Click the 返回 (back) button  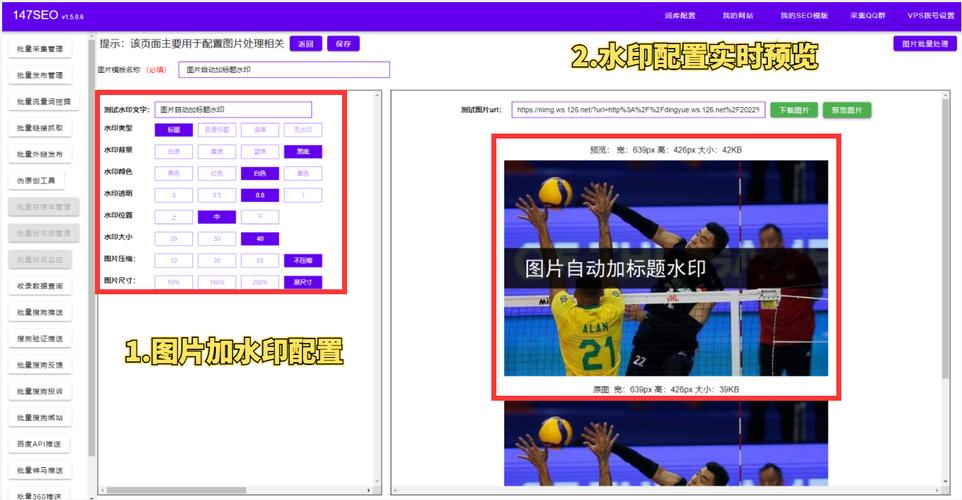click(306, 44)
